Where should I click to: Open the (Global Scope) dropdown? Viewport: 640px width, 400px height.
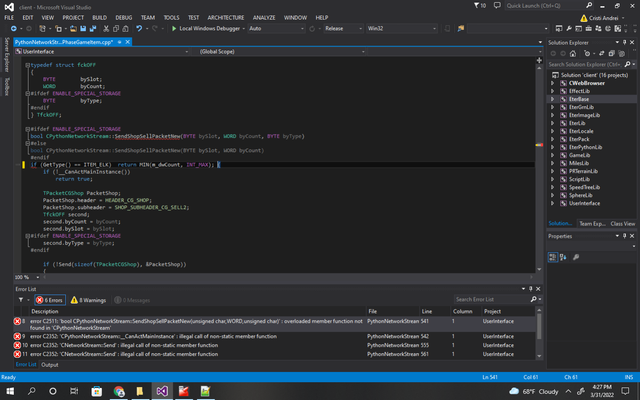point(282,51)
